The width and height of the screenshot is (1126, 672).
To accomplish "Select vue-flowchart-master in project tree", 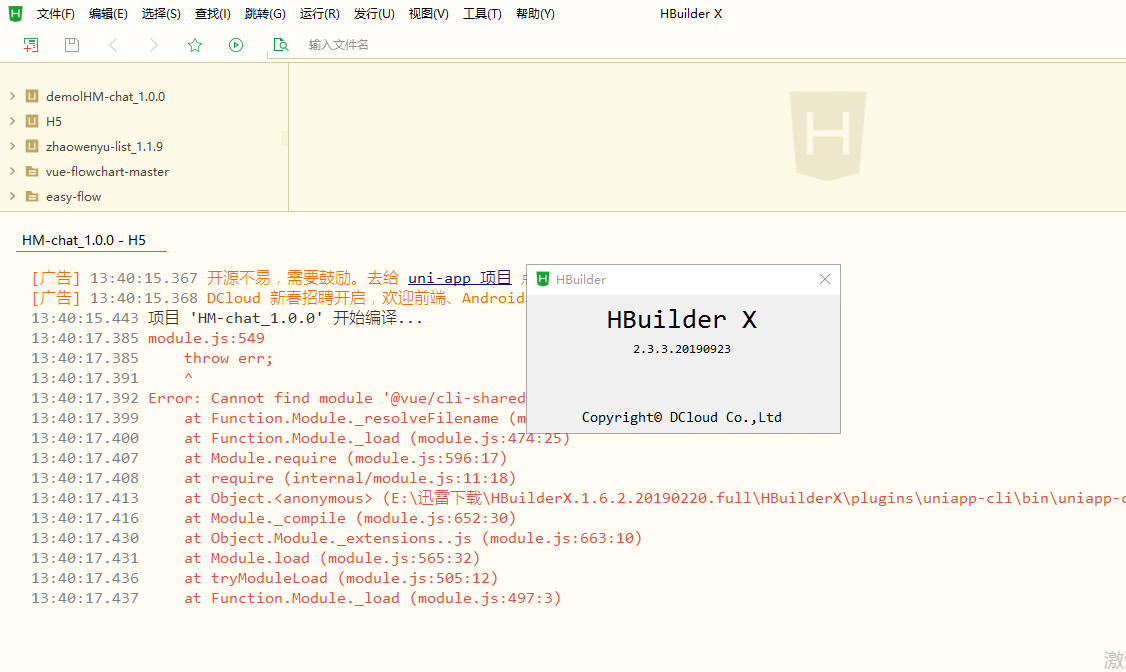I will 107,172.
